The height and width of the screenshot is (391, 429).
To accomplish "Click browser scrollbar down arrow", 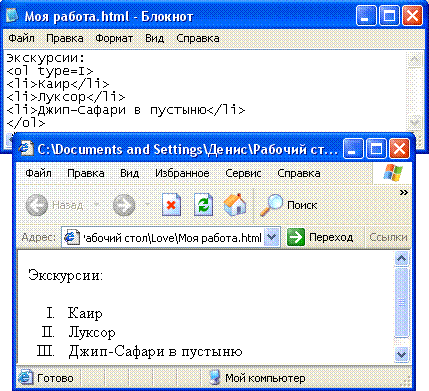I will [401, 354].
